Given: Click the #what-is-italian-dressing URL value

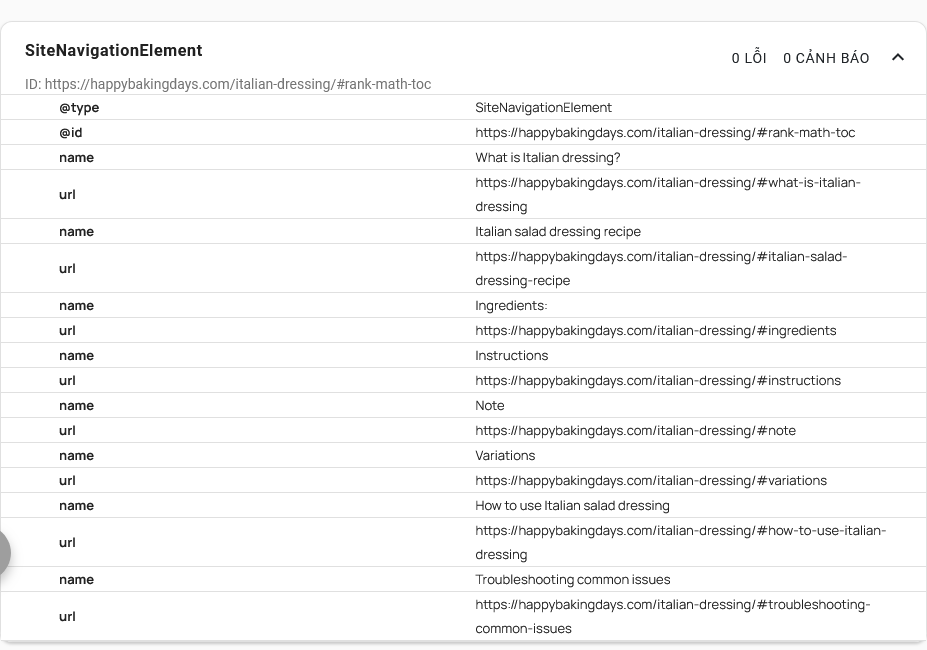Looking at the screenshot, I should (x=667, y=194).
